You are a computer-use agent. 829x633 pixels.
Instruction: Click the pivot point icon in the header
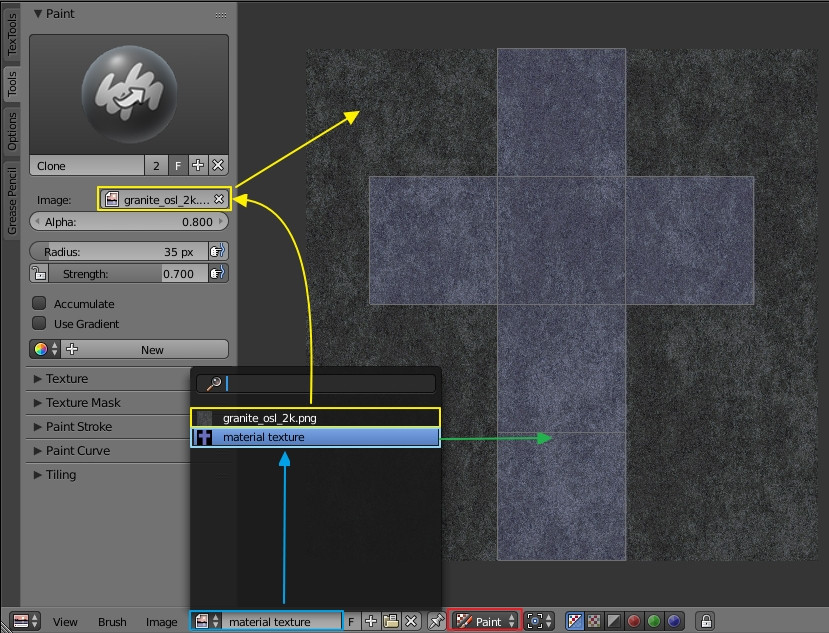(x=536, y=620)
